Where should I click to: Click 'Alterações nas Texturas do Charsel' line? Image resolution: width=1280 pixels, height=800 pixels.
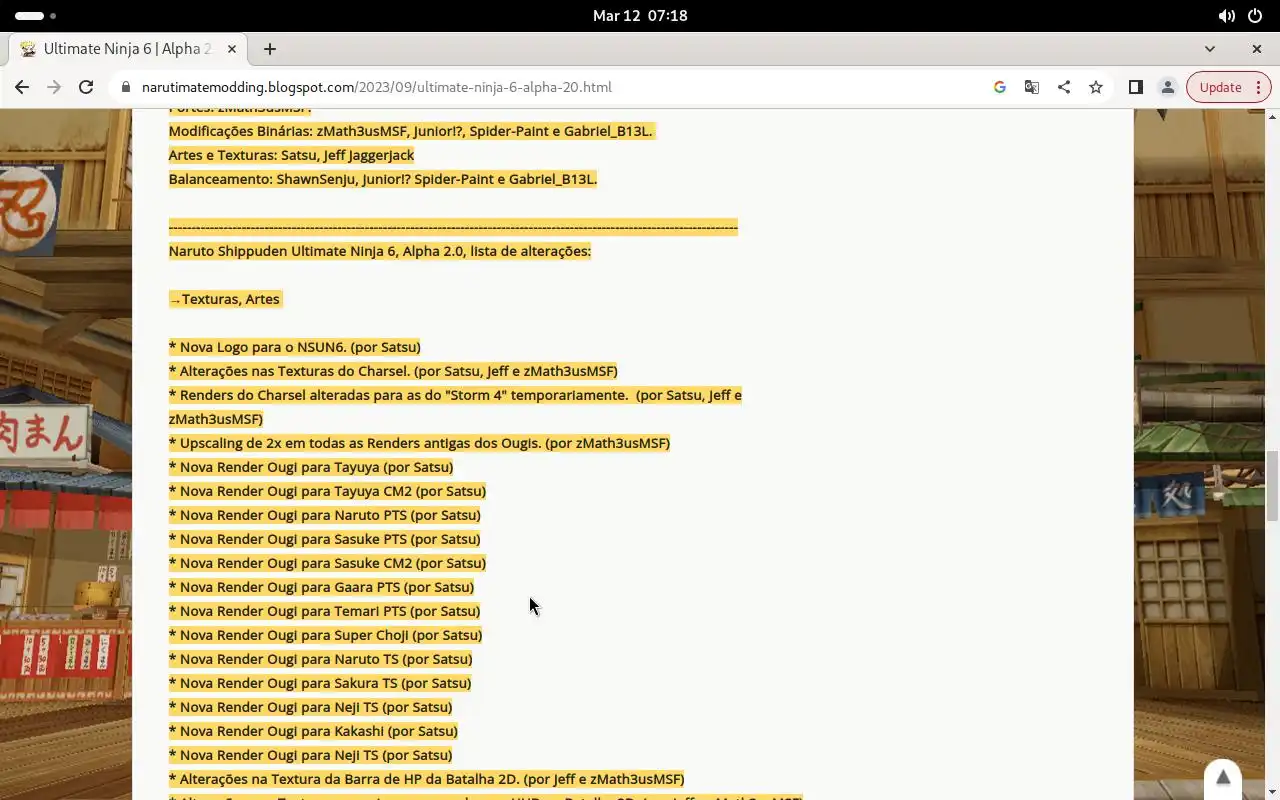point(393,371)
